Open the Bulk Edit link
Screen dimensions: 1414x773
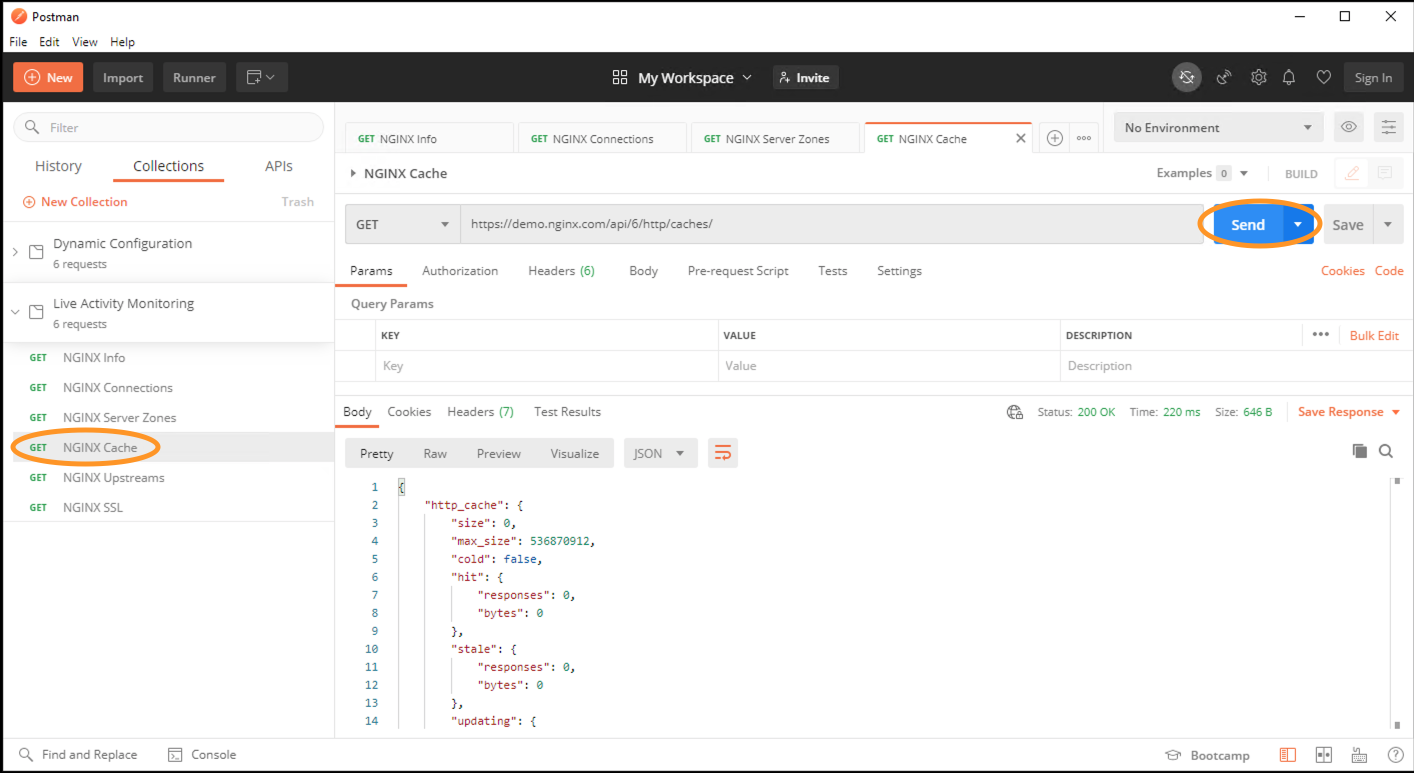point(1374,335)
